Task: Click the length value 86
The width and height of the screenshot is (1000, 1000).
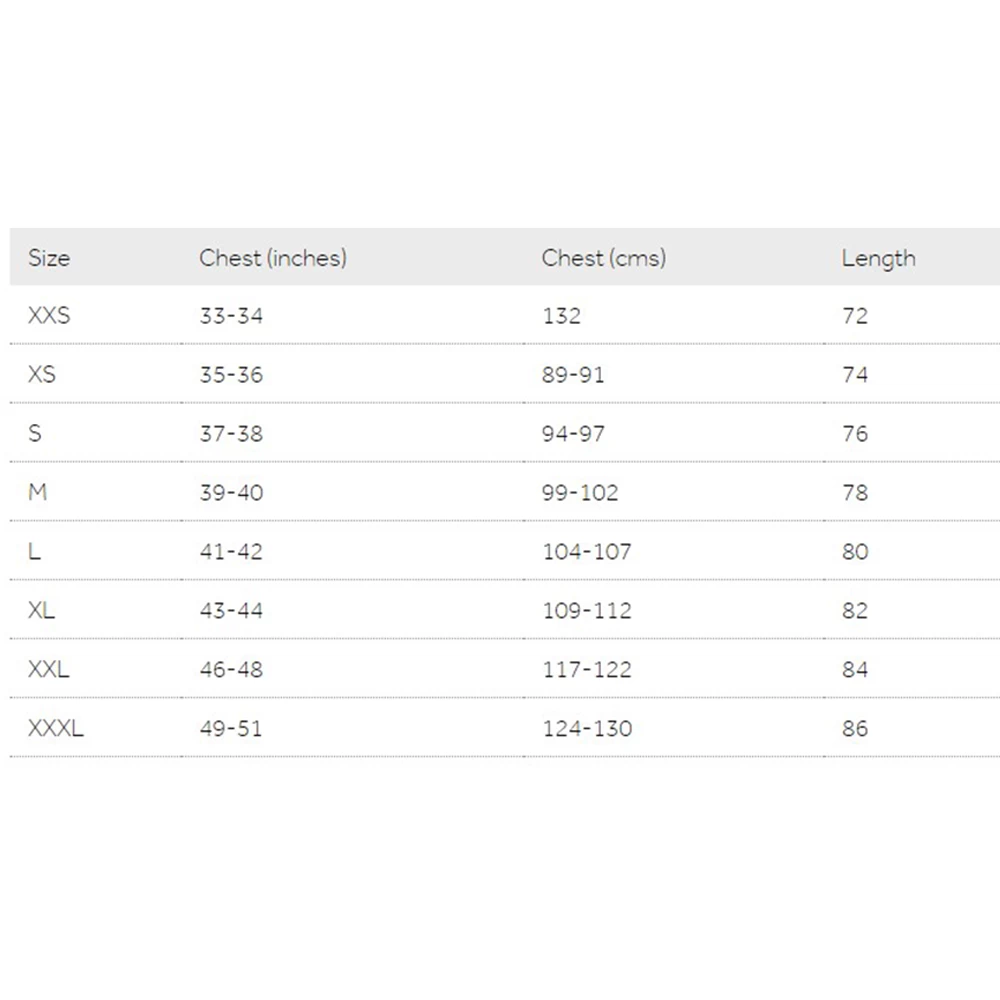Action: click(x=855, y=729)
